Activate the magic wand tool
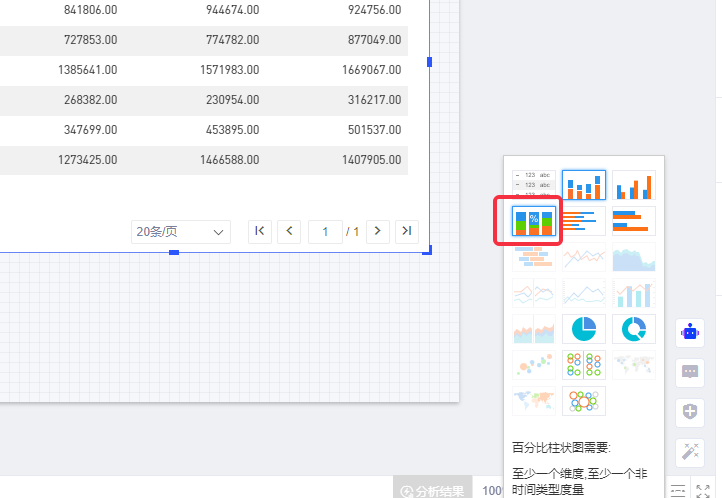 [690, 451]
